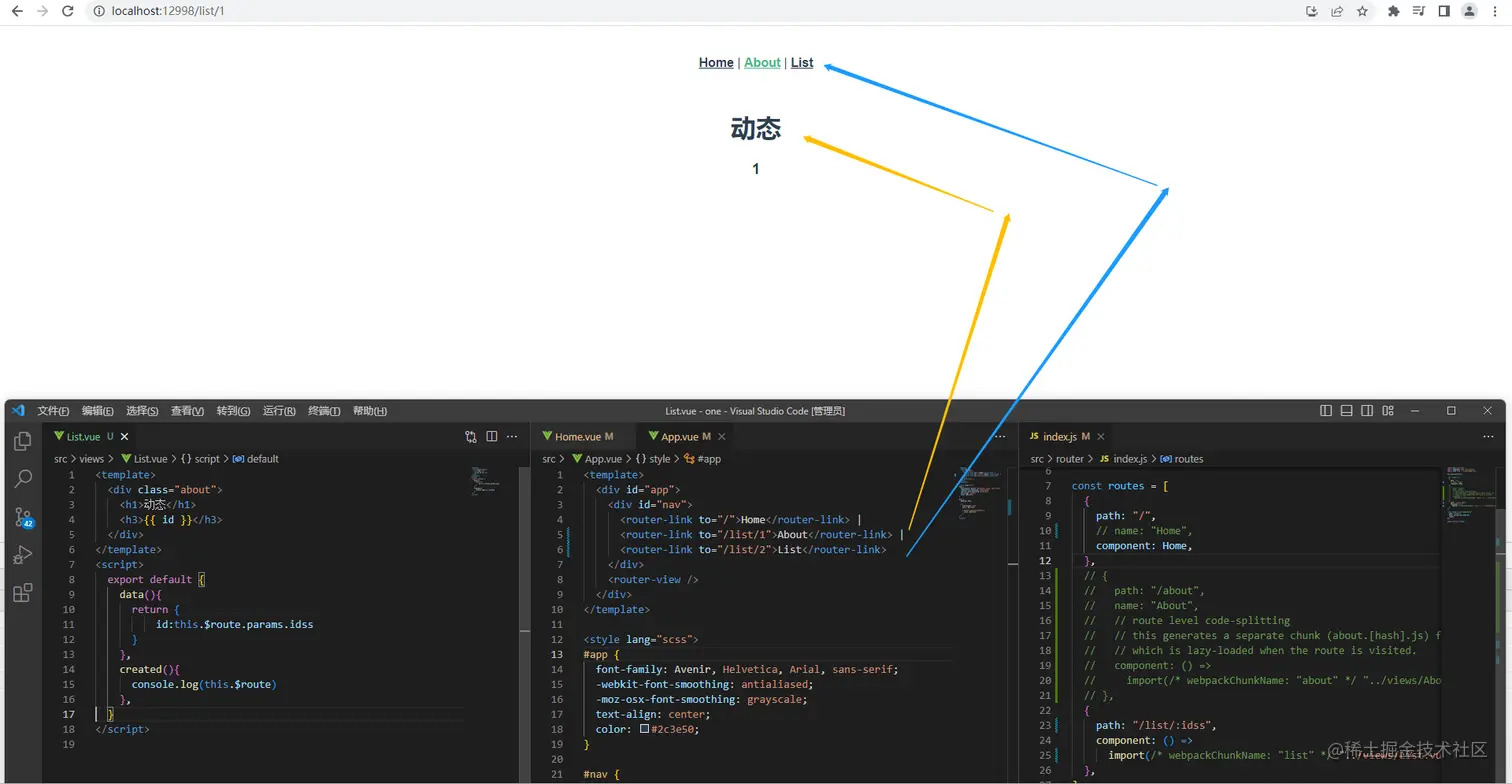1512x784 pixels.
Task: Click 'path: "/list/:idss"' line in index.js
Action: click(x=1156, y=726)
